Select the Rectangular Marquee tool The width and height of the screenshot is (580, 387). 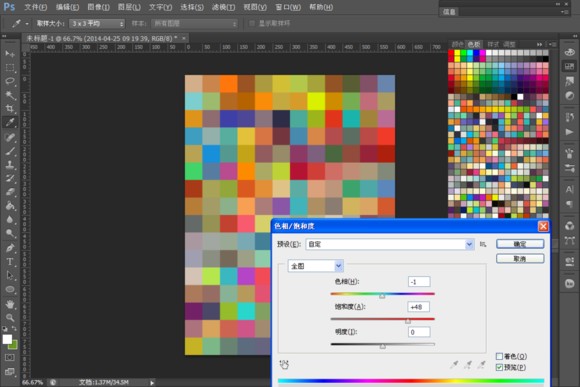(10, 68)
